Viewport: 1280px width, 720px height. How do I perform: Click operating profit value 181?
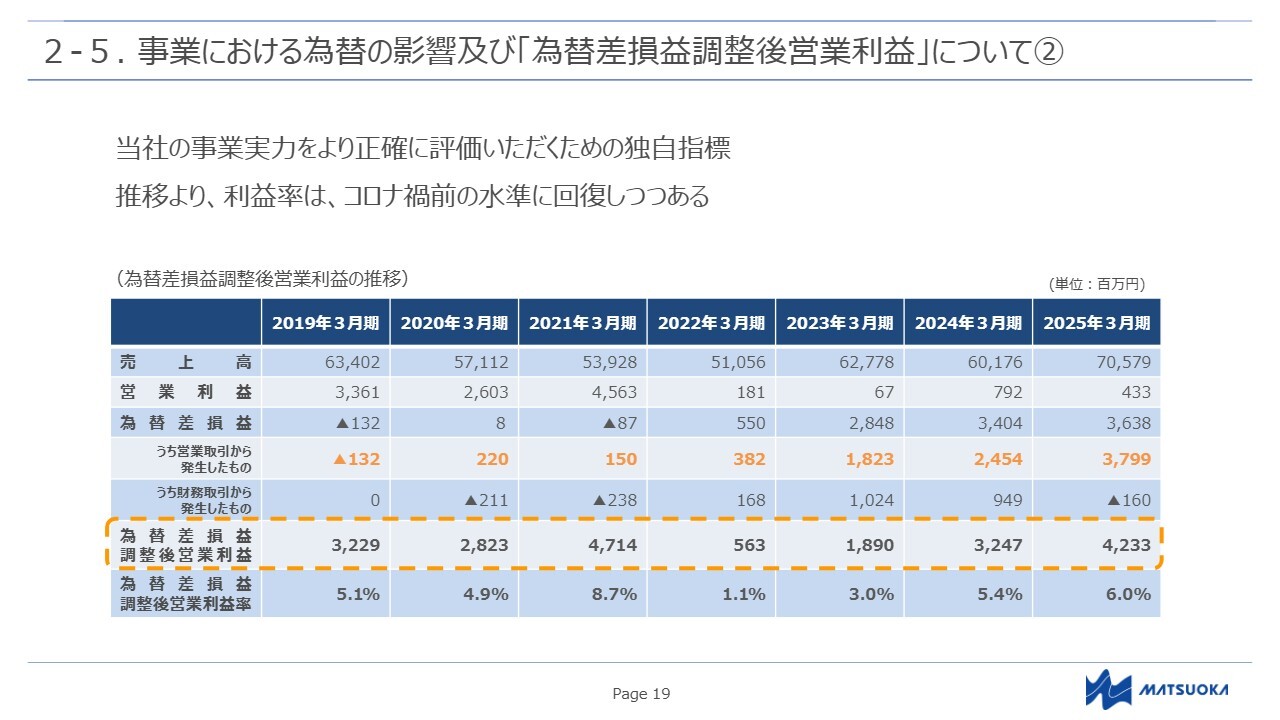coord(751,392)
